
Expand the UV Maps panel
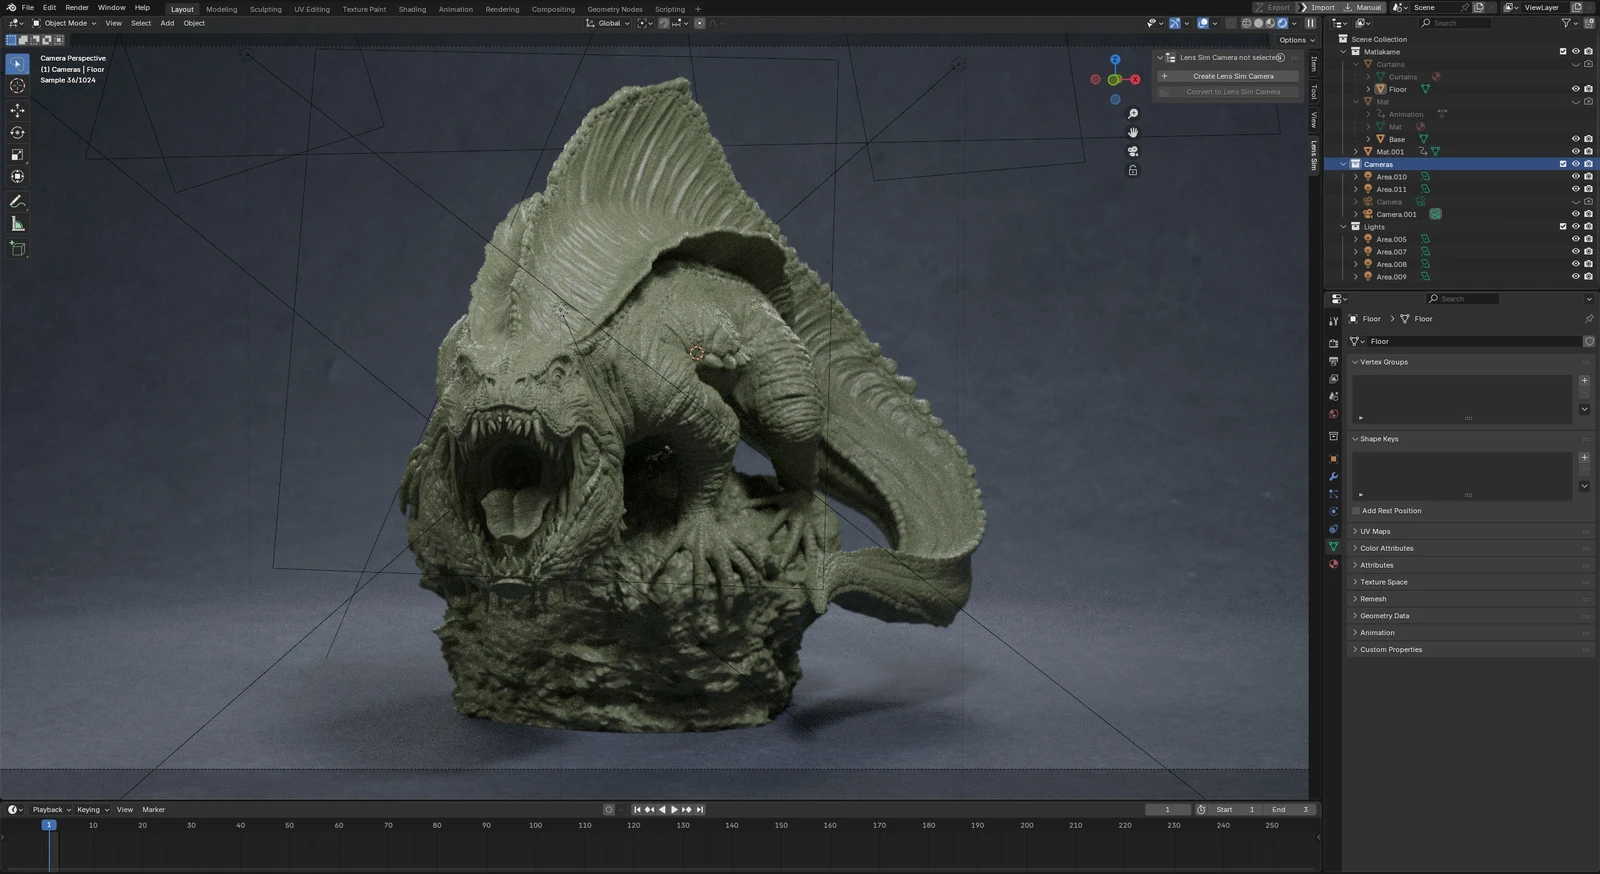(1375, 531)
